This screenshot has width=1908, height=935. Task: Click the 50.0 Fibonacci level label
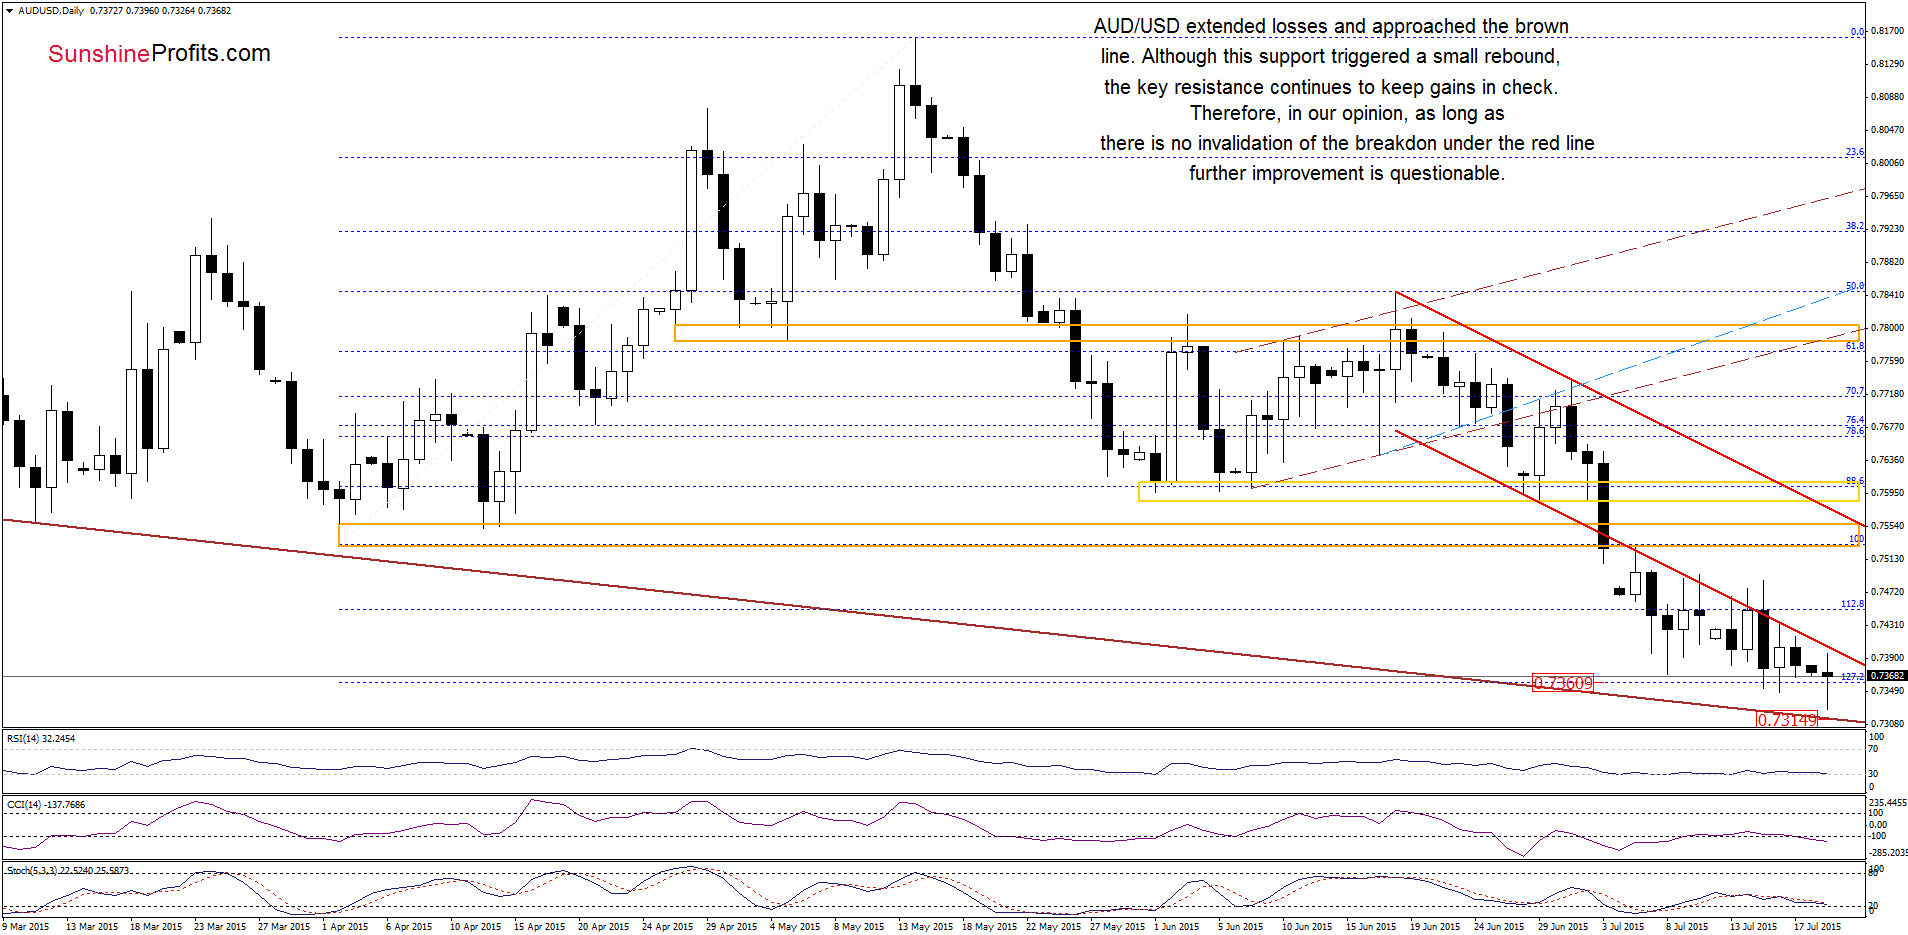(x=1855, y=286)
